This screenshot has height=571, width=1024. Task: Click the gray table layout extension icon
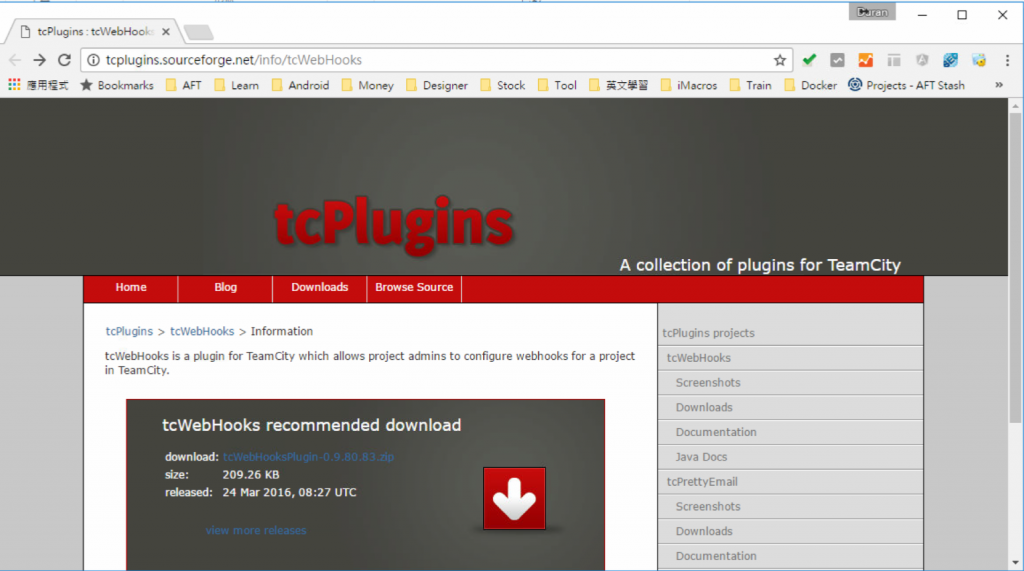click(894, 60)
